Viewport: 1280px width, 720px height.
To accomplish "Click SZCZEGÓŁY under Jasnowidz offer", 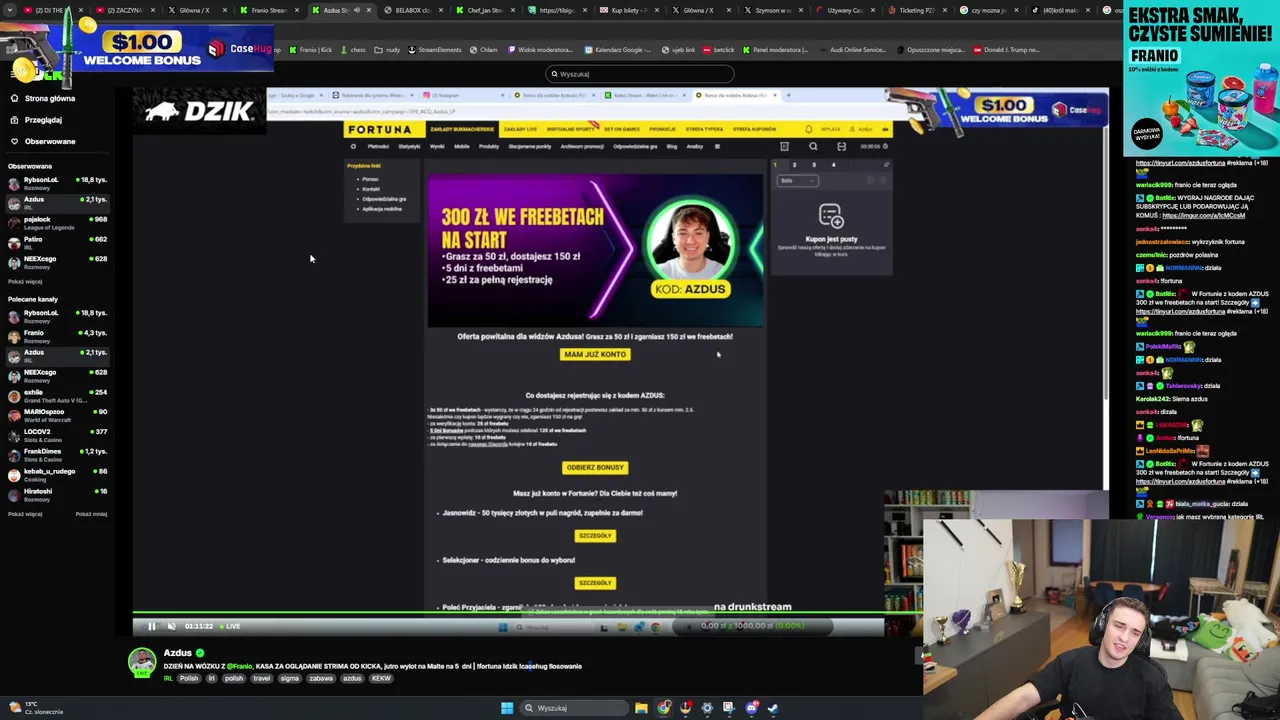I will (x=595, y=535).
